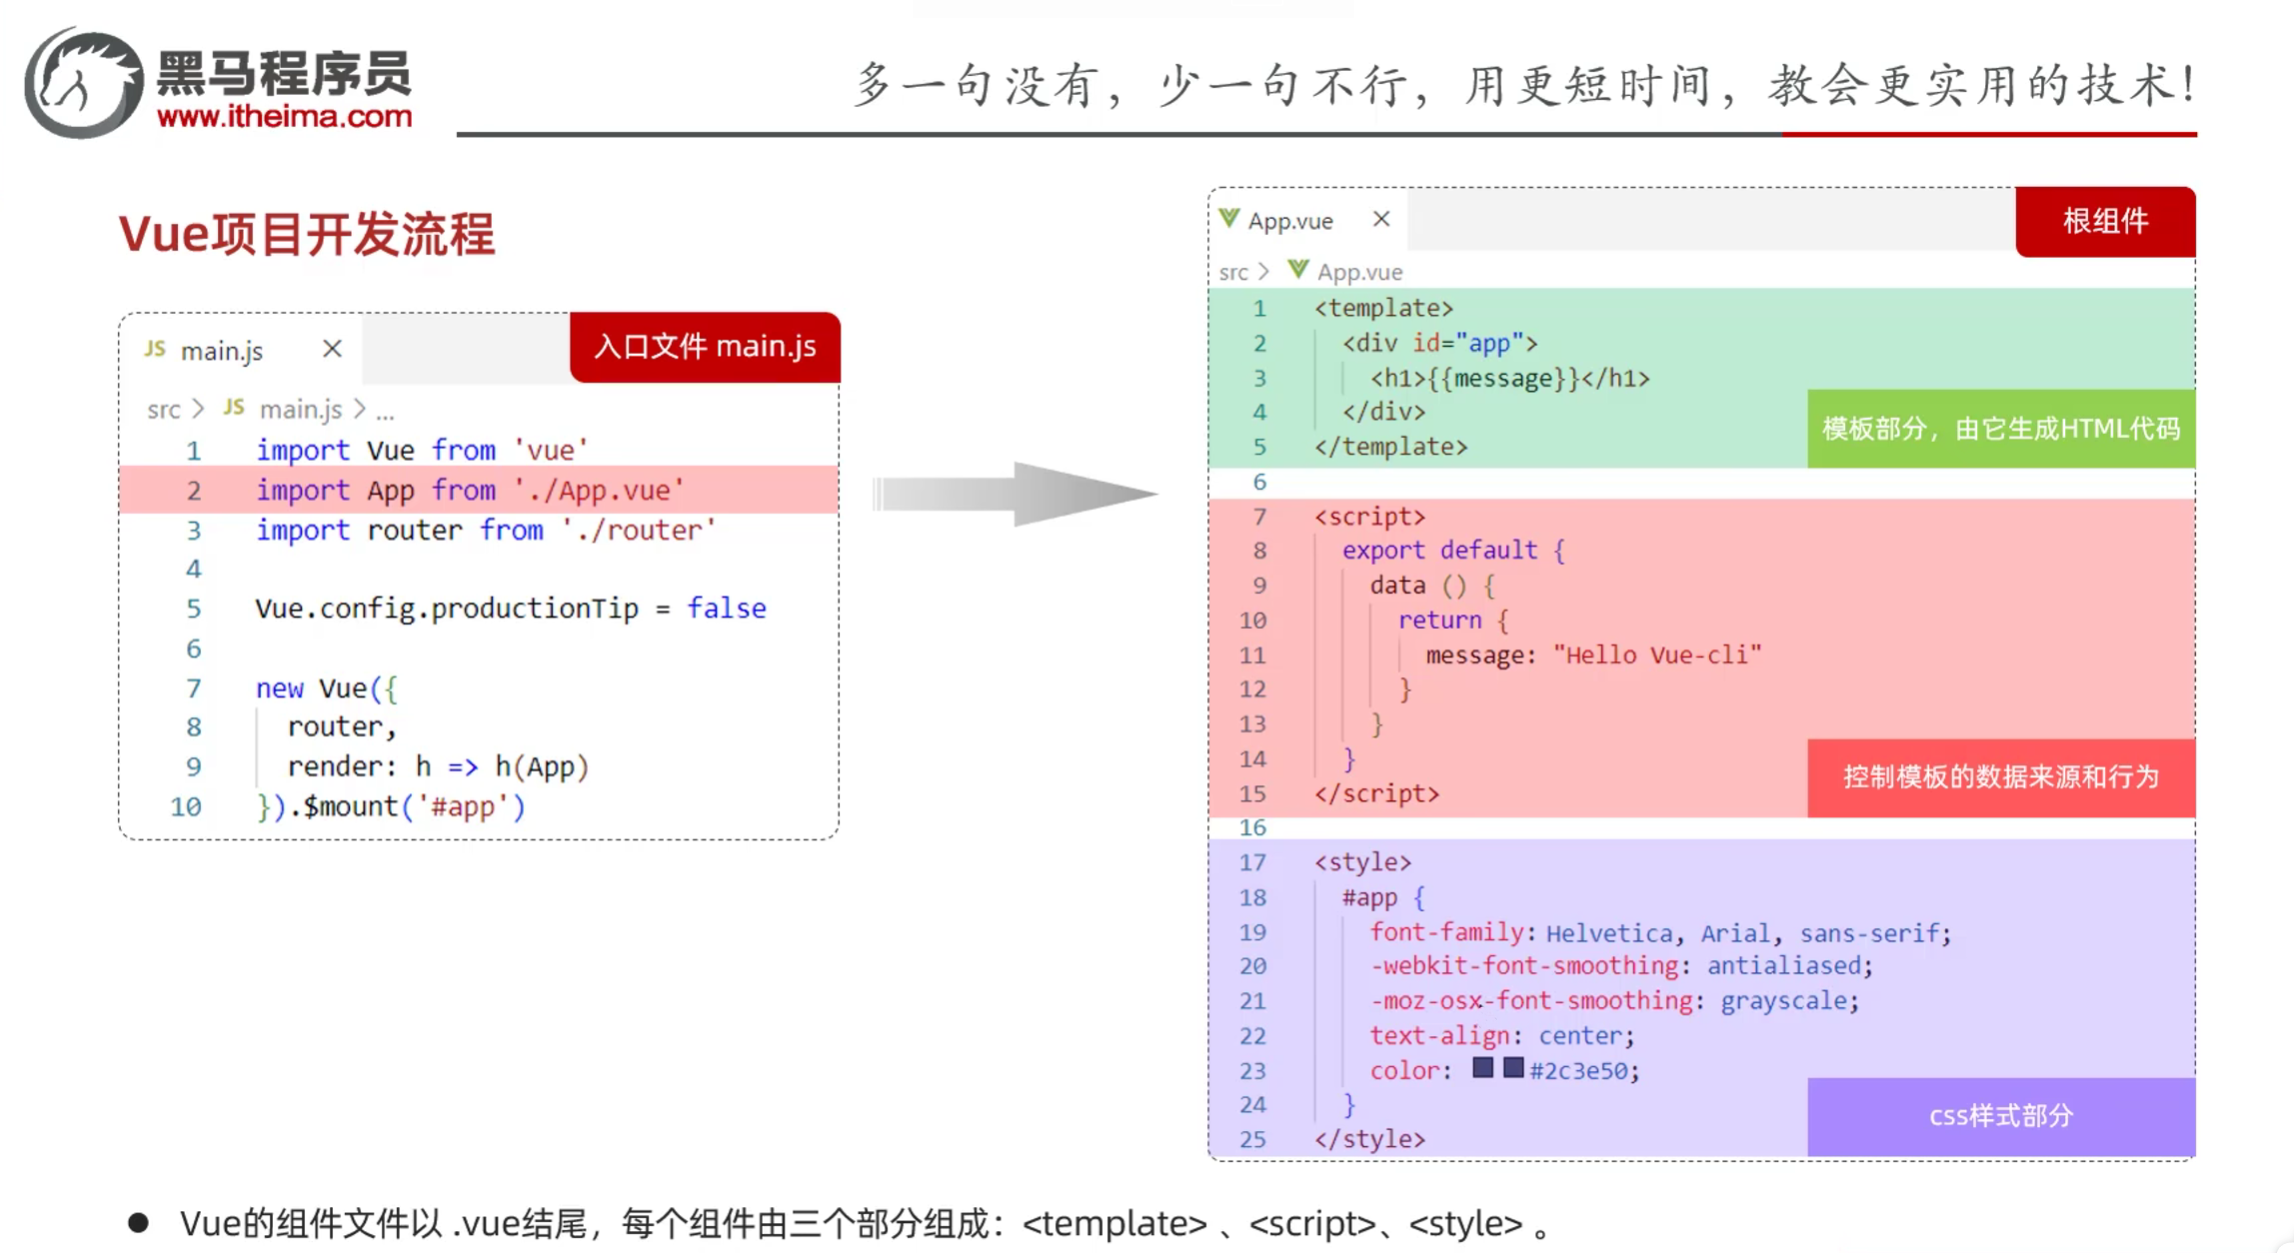Click the www.itheima.com link

coord(285,117)
